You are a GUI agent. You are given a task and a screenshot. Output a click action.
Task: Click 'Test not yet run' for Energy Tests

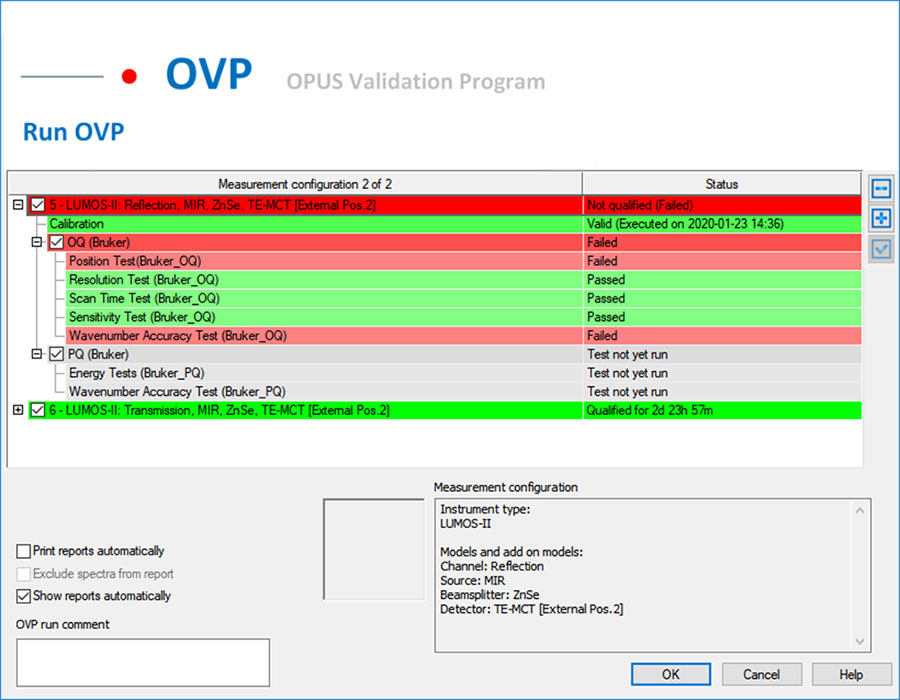pos(723,373)
